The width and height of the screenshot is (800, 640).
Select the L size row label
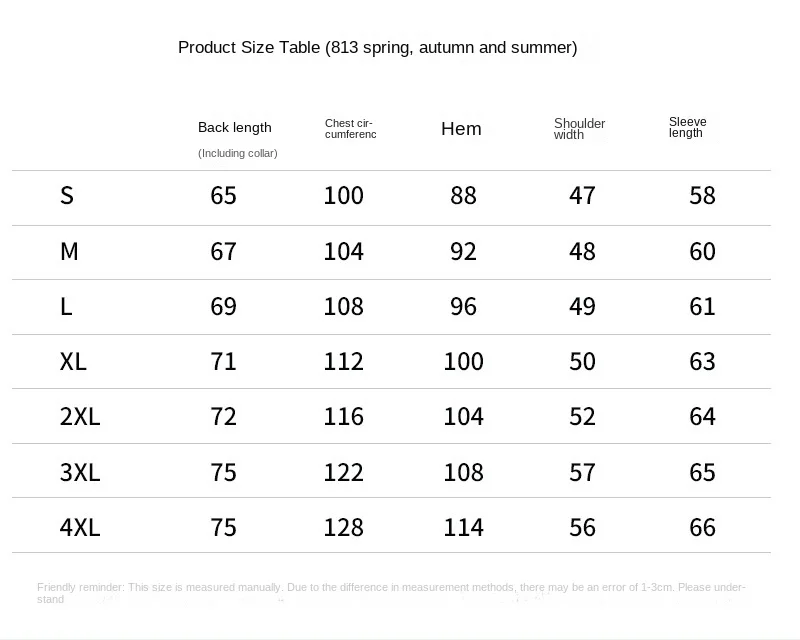66,306
